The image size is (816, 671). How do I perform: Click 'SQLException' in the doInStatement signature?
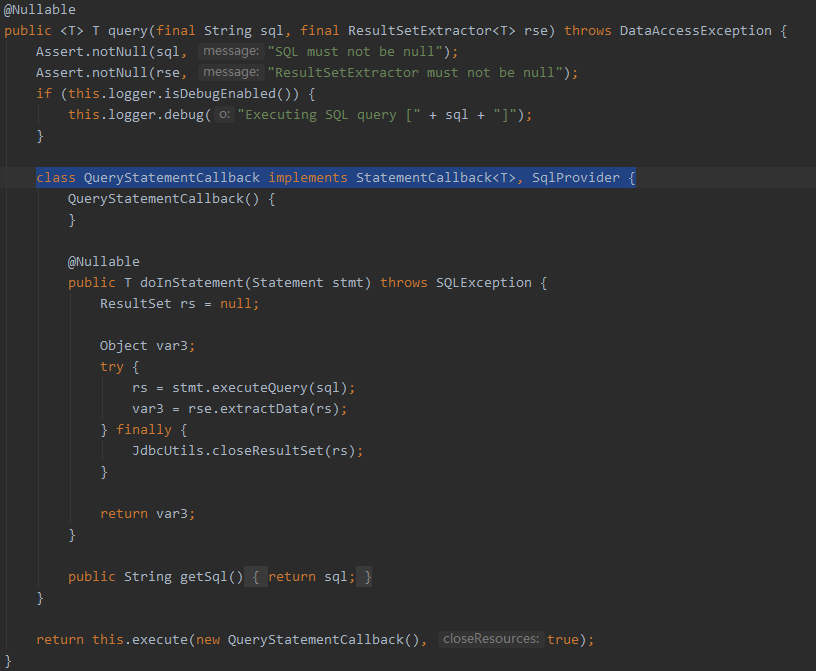pyautogui.click(x=483, y=283)
